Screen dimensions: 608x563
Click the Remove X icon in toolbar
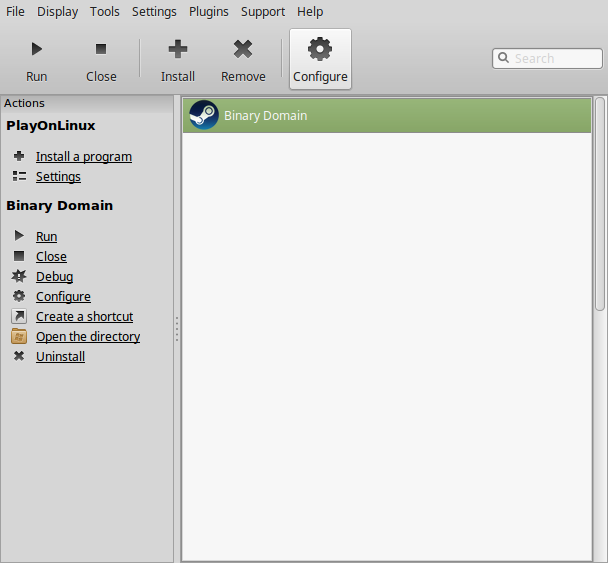click(x=243, y=49)
